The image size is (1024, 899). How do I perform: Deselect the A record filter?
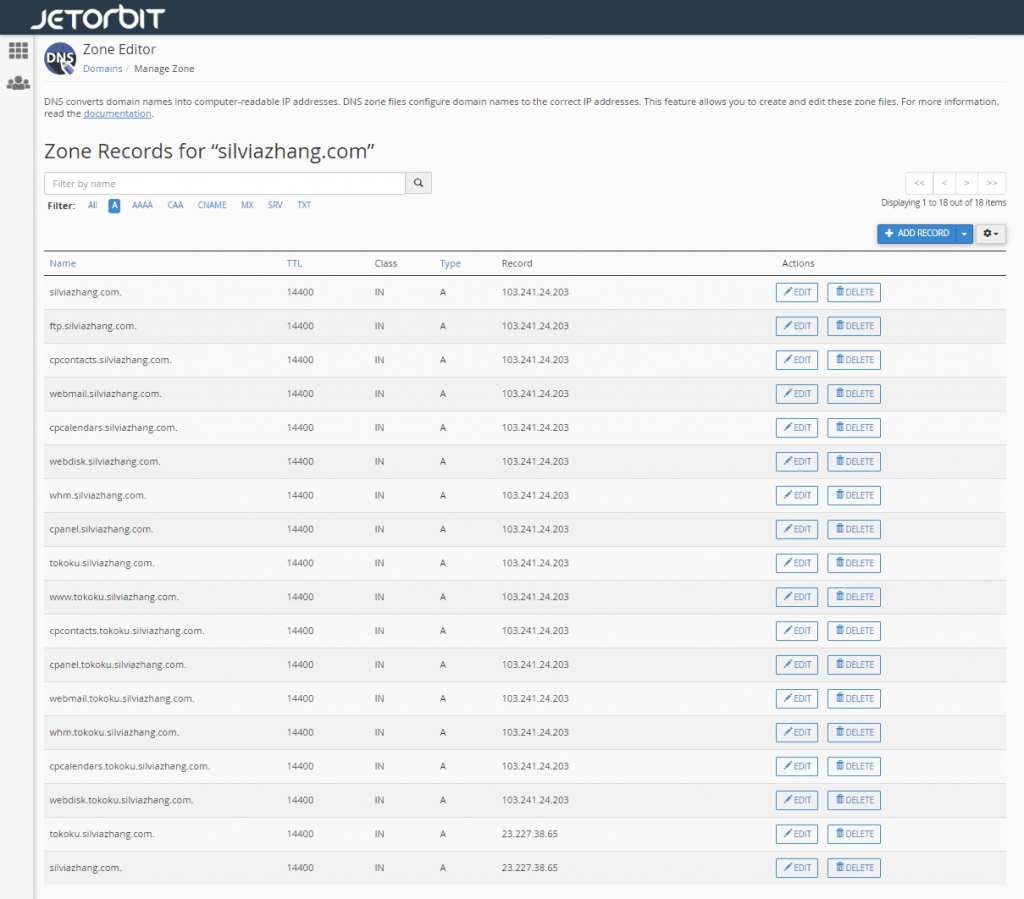pos(114,205)
